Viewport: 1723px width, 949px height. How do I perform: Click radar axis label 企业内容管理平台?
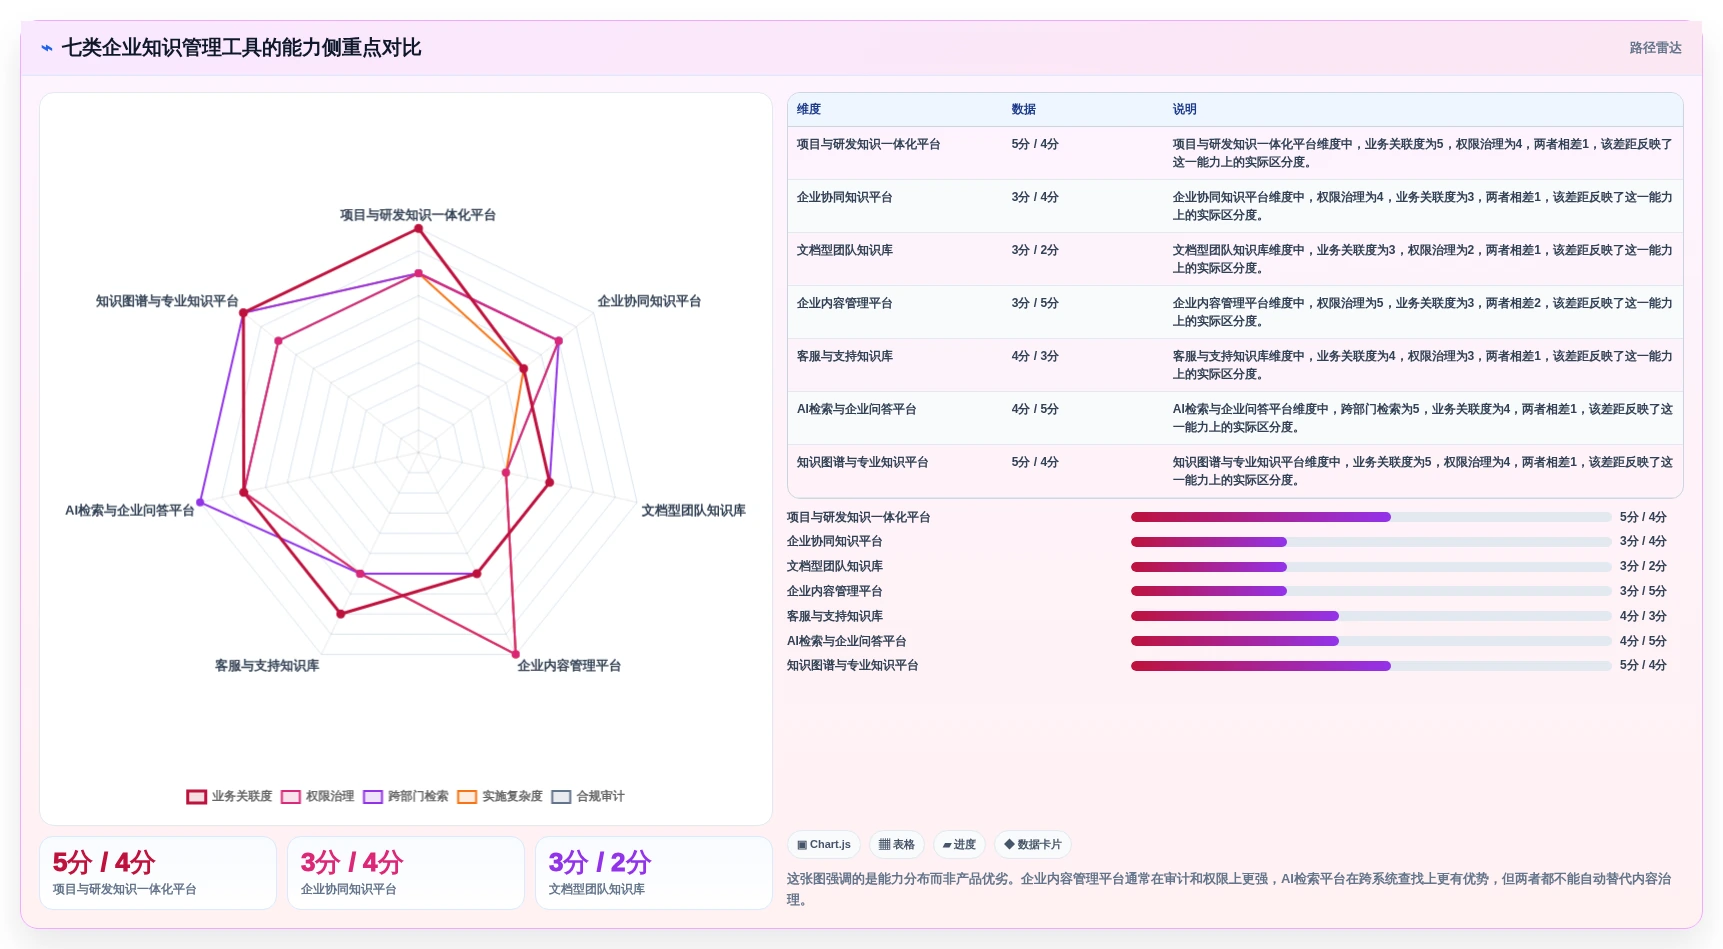point(569,665)
